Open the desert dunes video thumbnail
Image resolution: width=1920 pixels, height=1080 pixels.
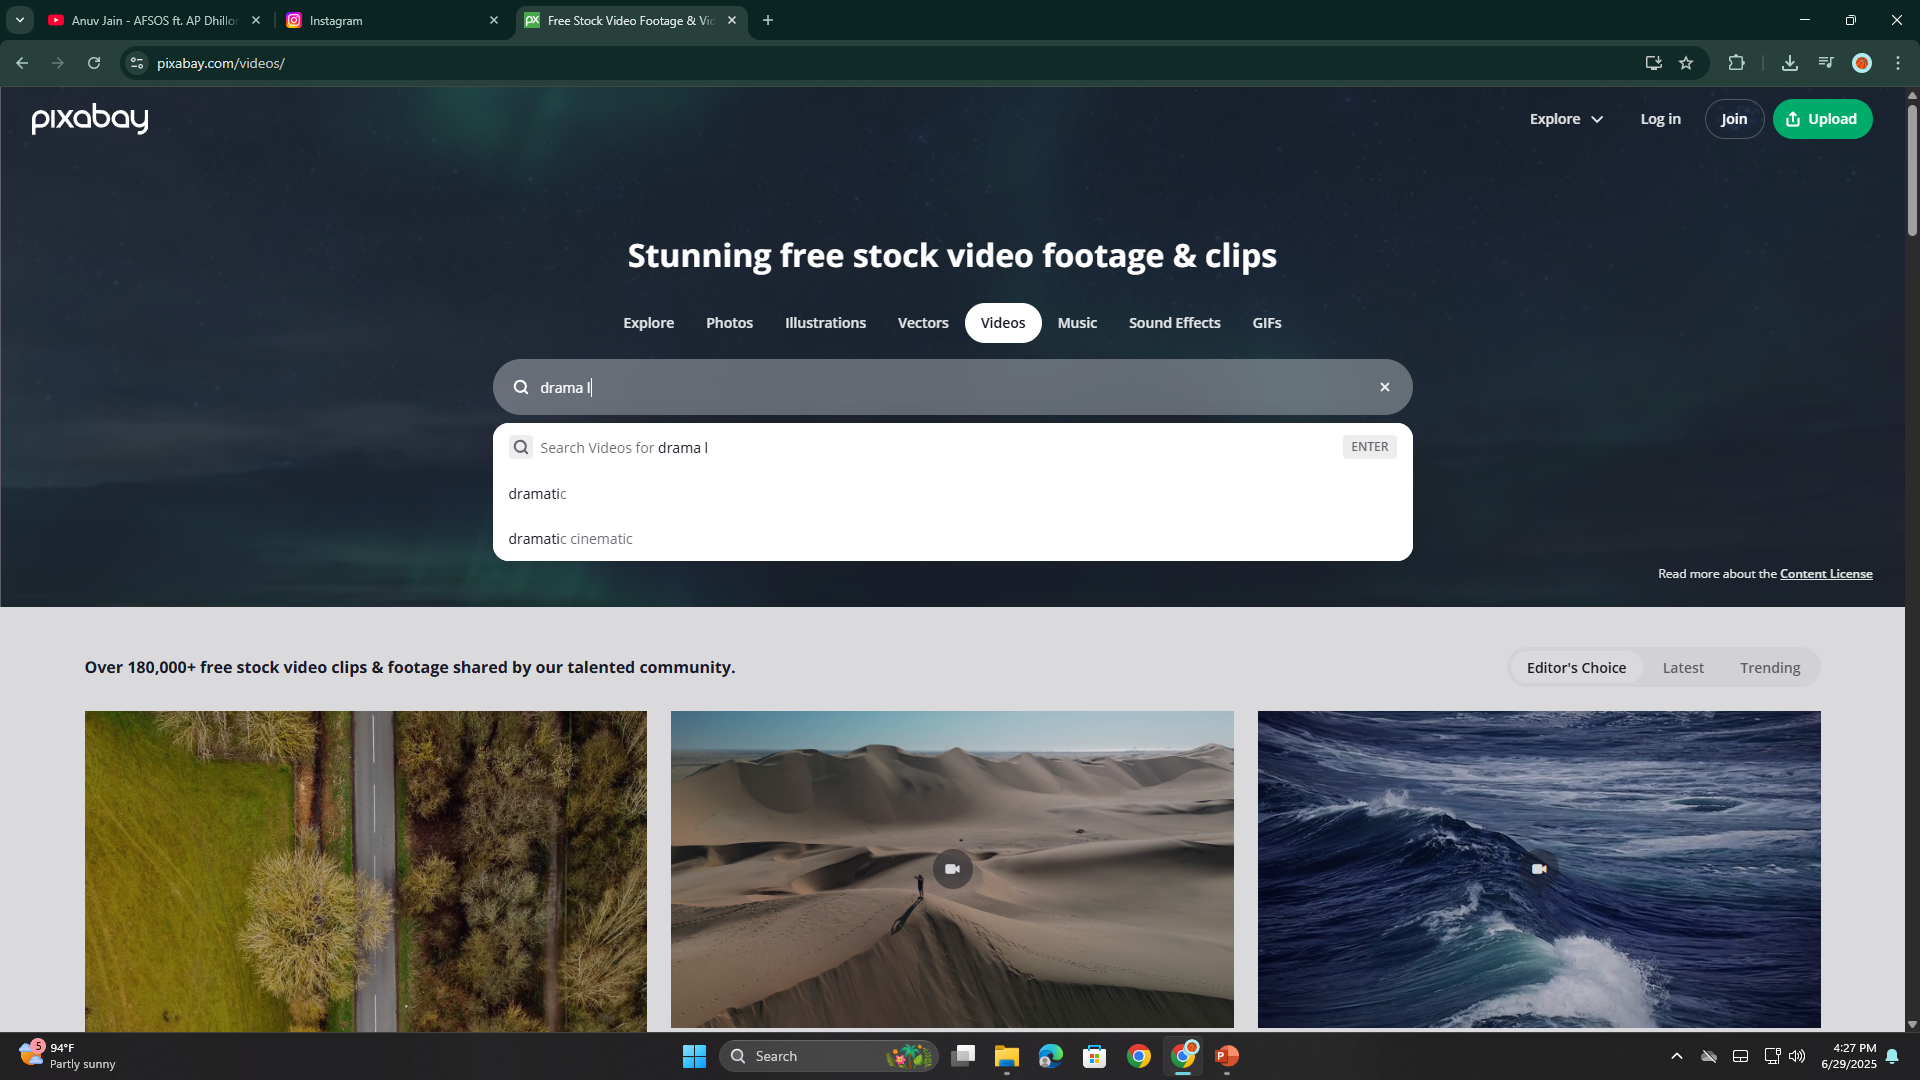[x=952, y=869]
